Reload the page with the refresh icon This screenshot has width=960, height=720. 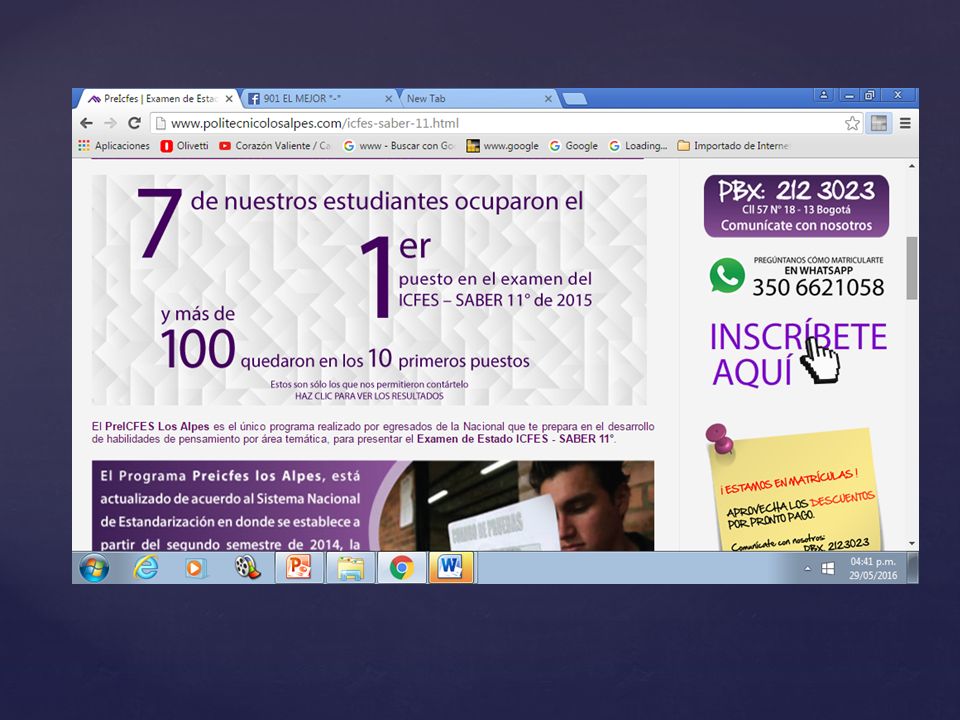[134, 123]
